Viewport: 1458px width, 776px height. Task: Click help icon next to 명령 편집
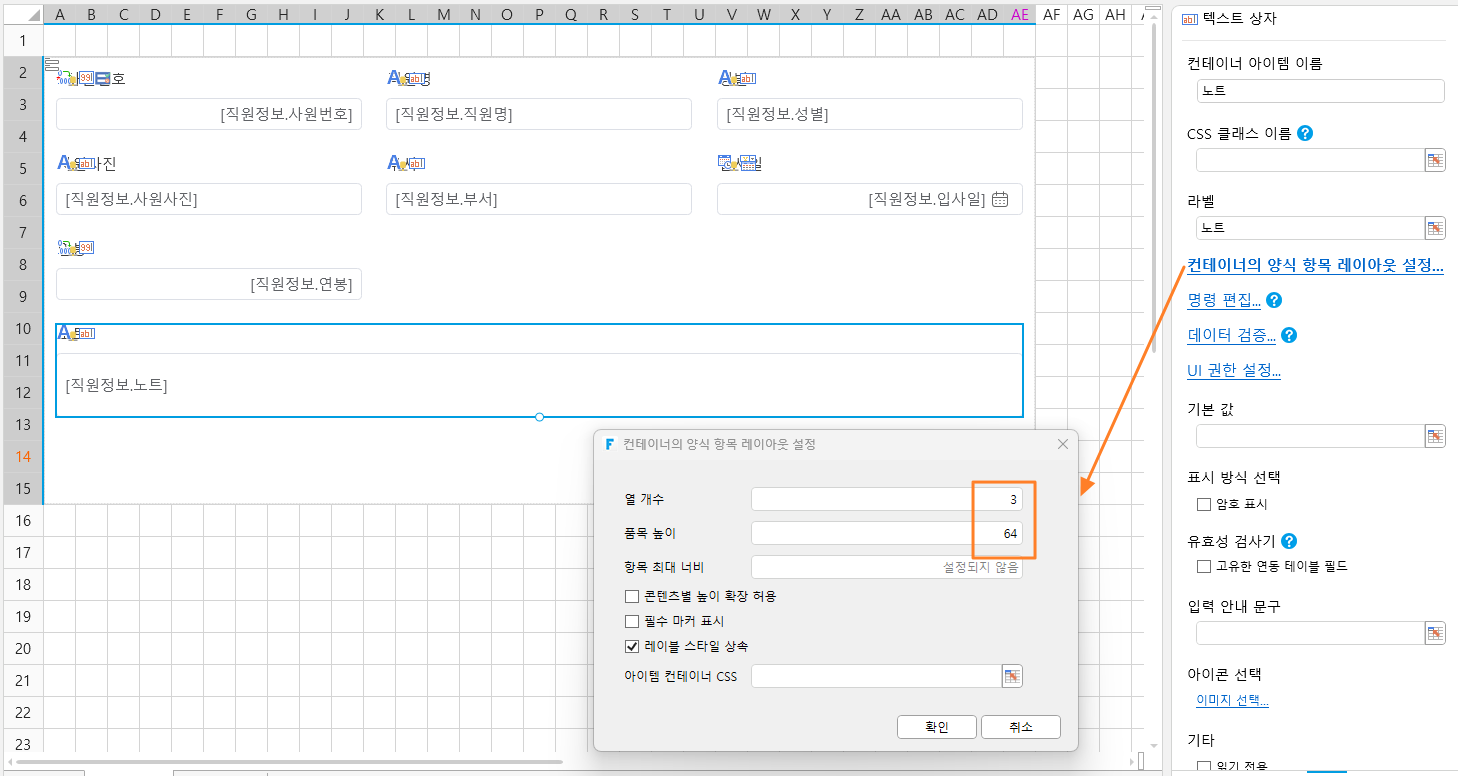pos(1274,300)
